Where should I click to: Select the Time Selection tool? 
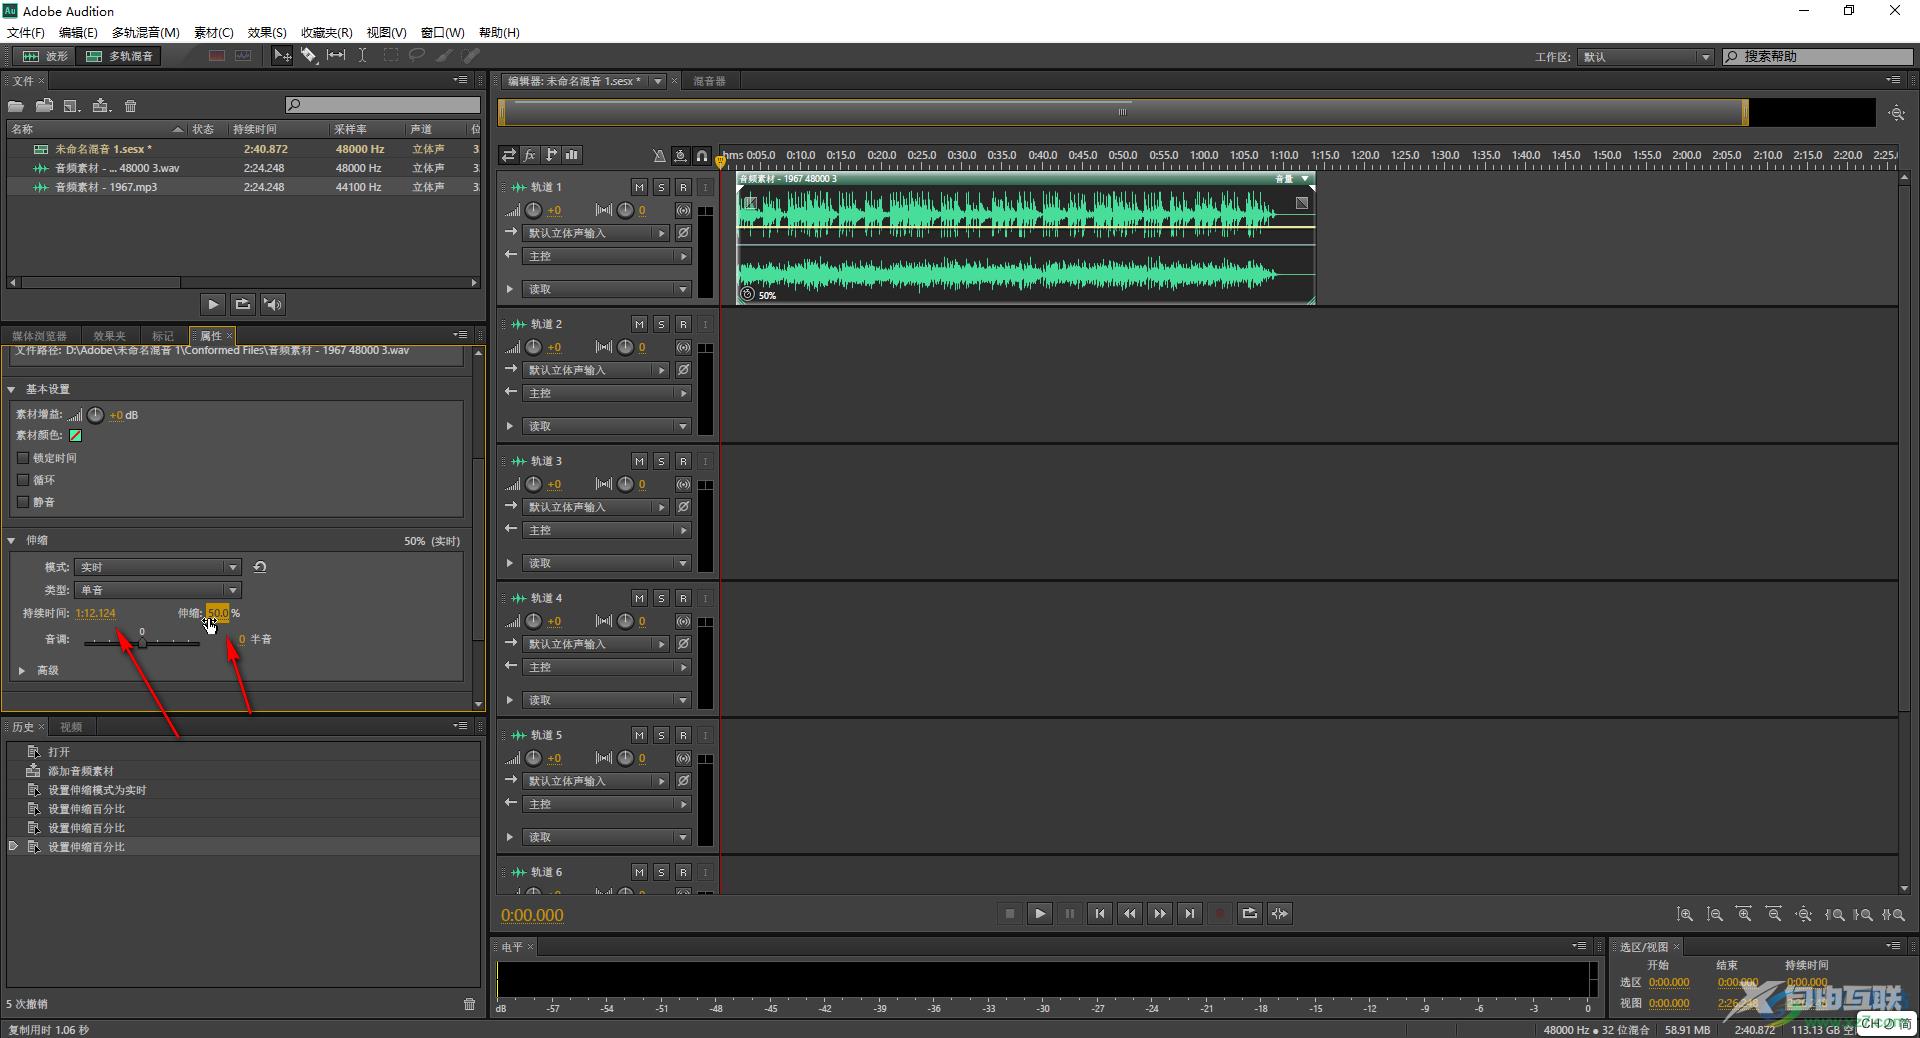point(362,56)
